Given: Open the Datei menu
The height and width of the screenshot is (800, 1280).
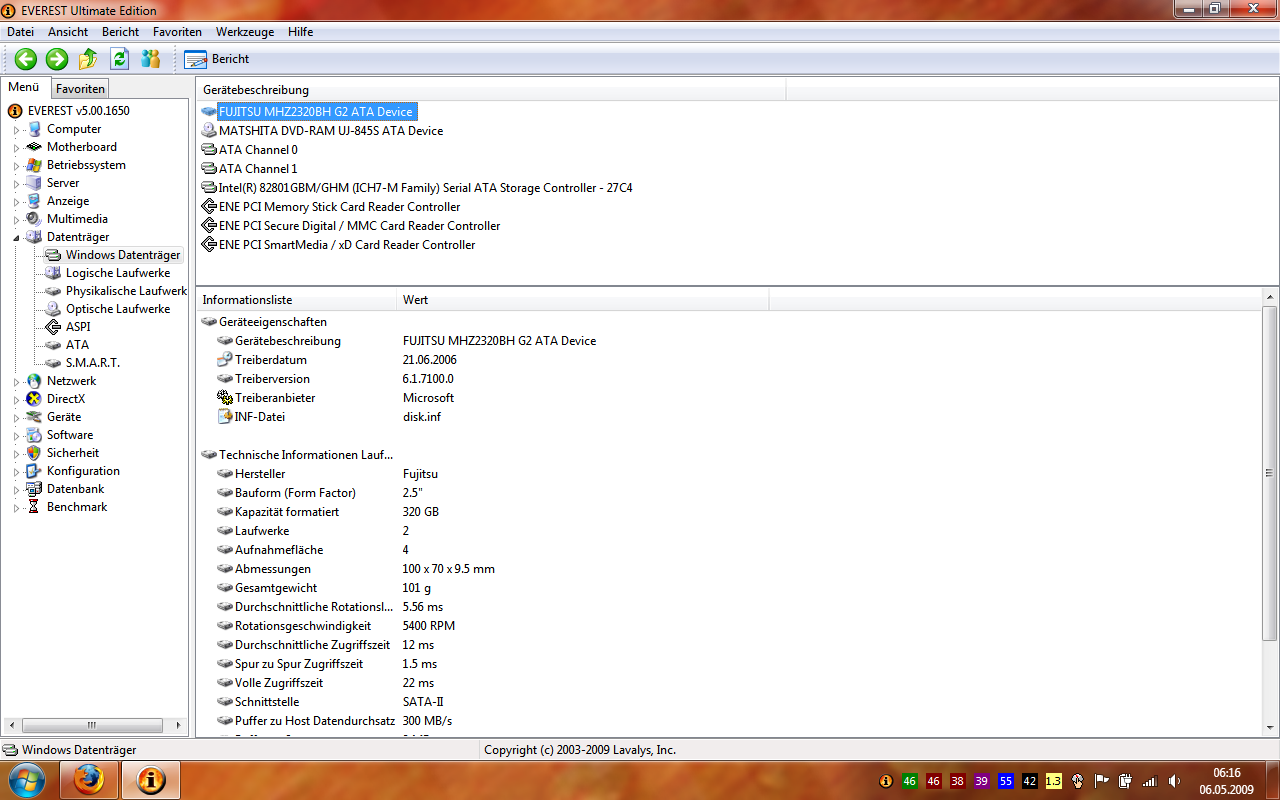Looking at the screenshot, I should point(20,32).
